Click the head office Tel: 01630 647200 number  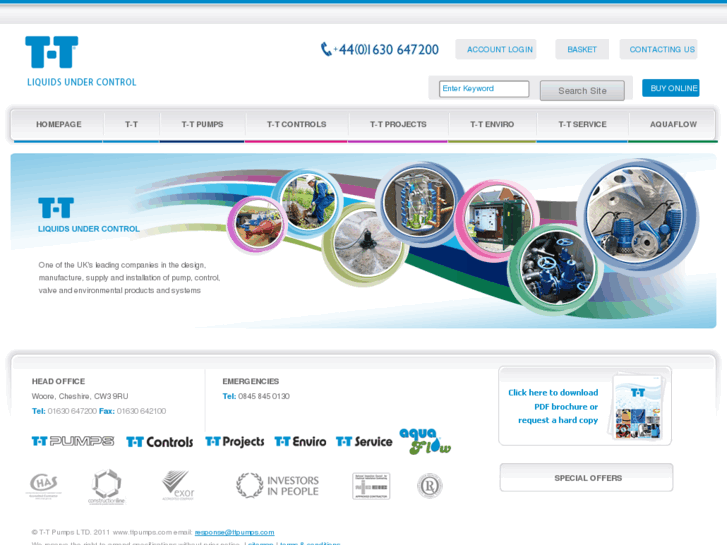click(x=64, y=411)
